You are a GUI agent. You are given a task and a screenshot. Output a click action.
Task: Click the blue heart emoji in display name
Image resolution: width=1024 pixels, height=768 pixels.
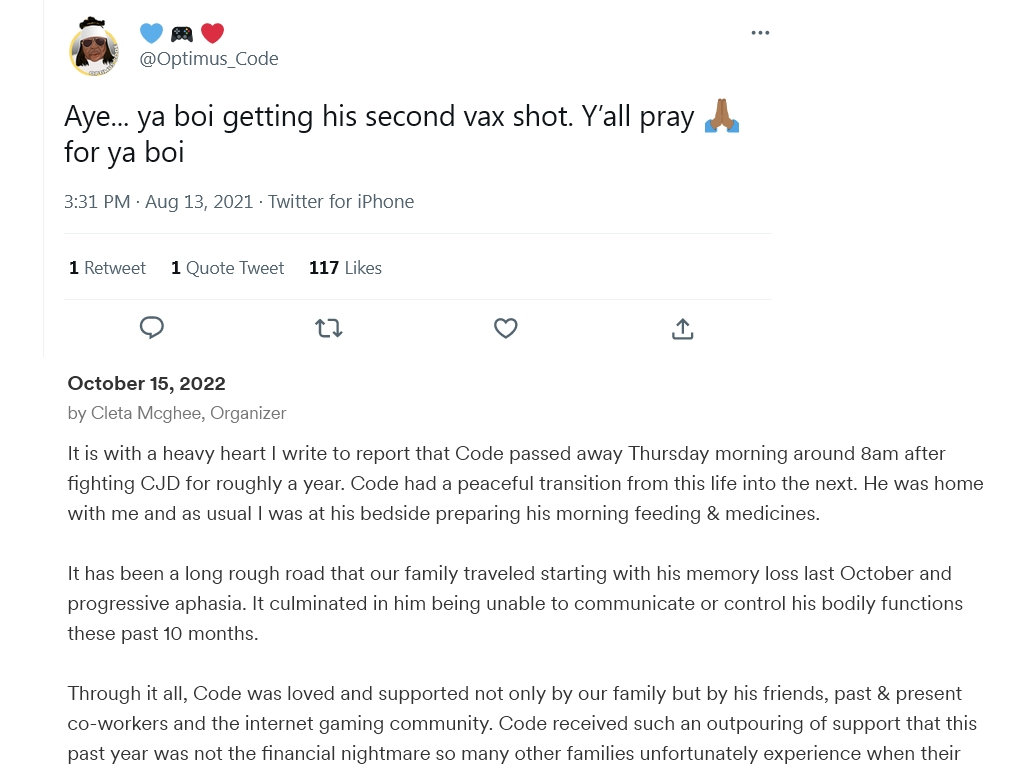151,33
